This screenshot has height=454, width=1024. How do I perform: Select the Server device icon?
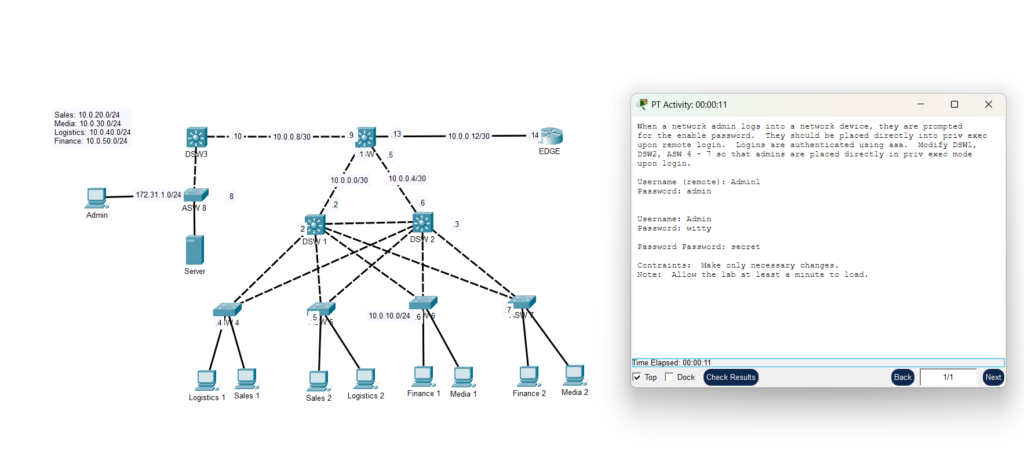point(195,250)
